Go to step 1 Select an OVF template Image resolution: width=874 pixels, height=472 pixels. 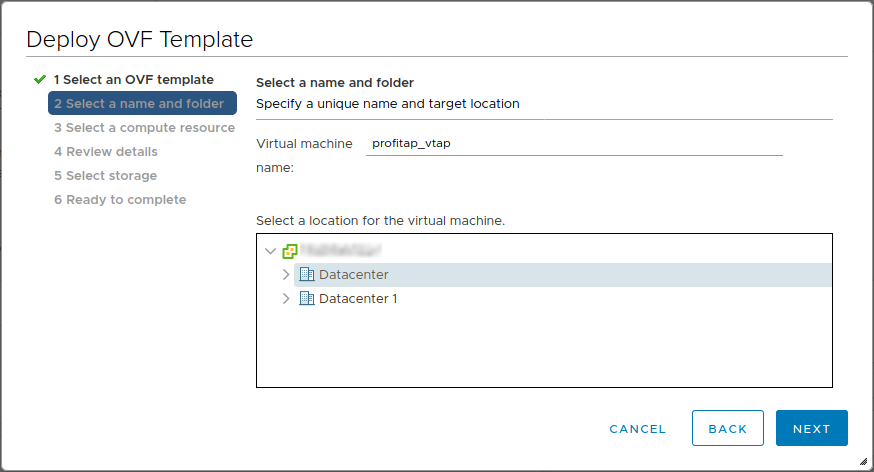click(x=133, y=79)
